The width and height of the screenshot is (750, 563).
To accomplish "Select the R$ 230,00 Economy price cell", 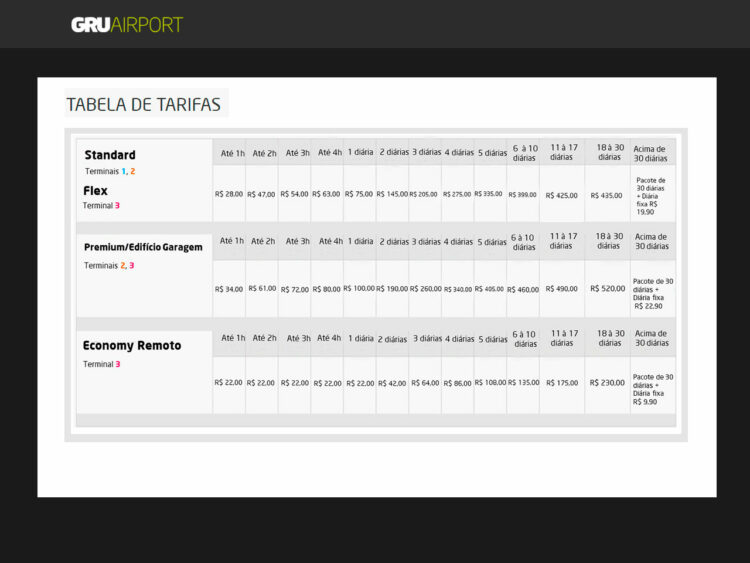I will 609,382.
